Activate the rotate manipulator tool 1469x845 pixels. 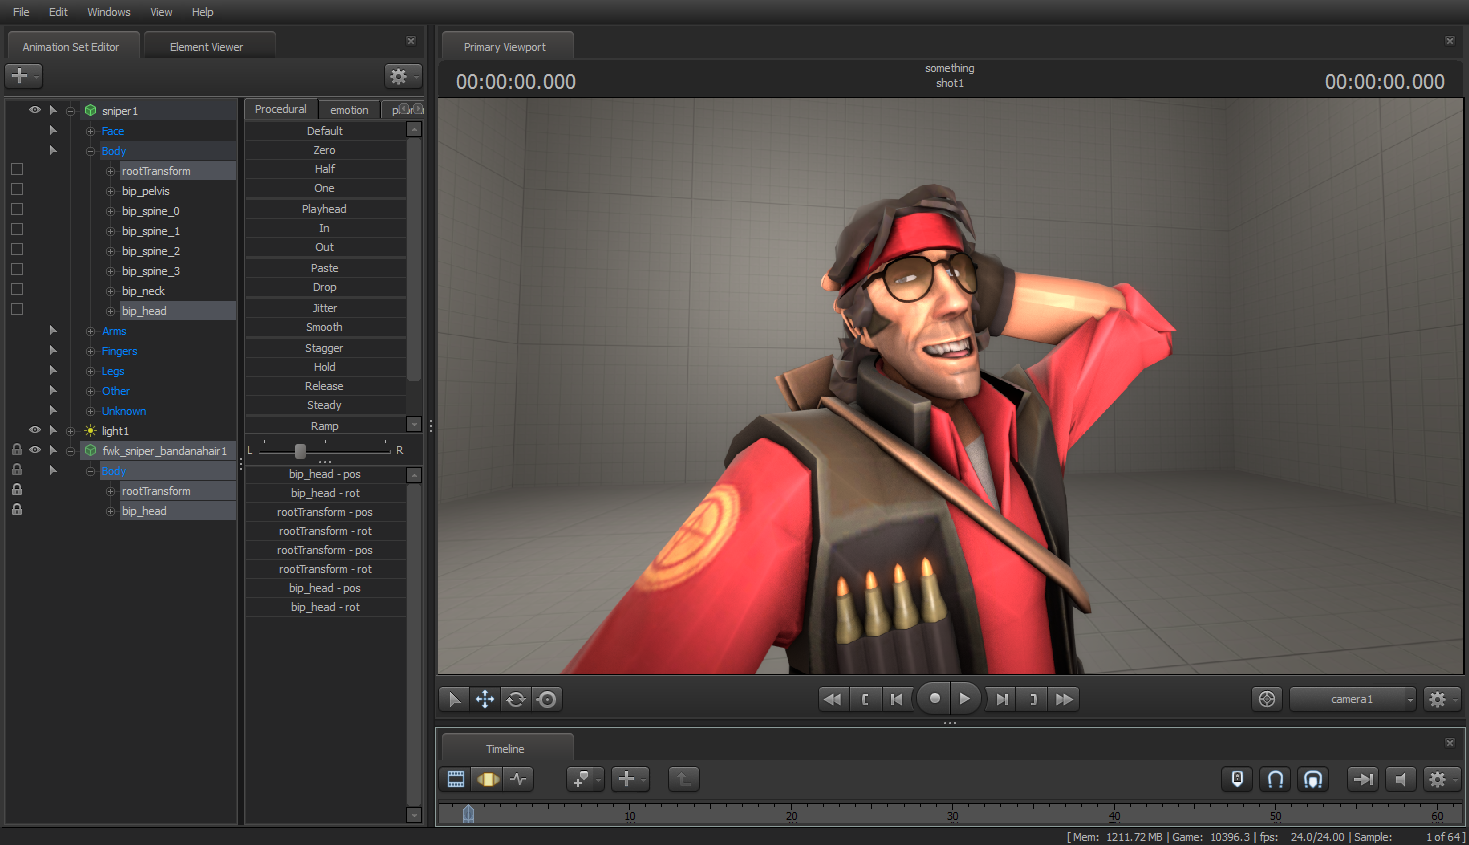[516, 699]
